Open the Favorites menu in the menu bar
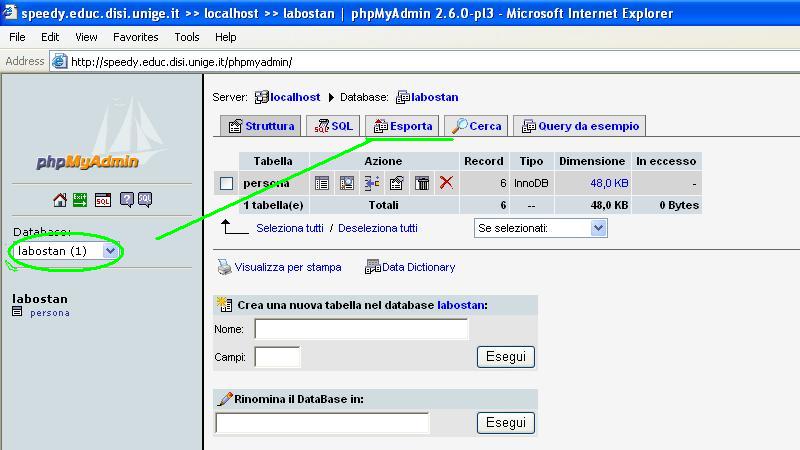Image resolution: width=800 pixels, height=450 pixels. pyautogui.click(x=135, y=37)
